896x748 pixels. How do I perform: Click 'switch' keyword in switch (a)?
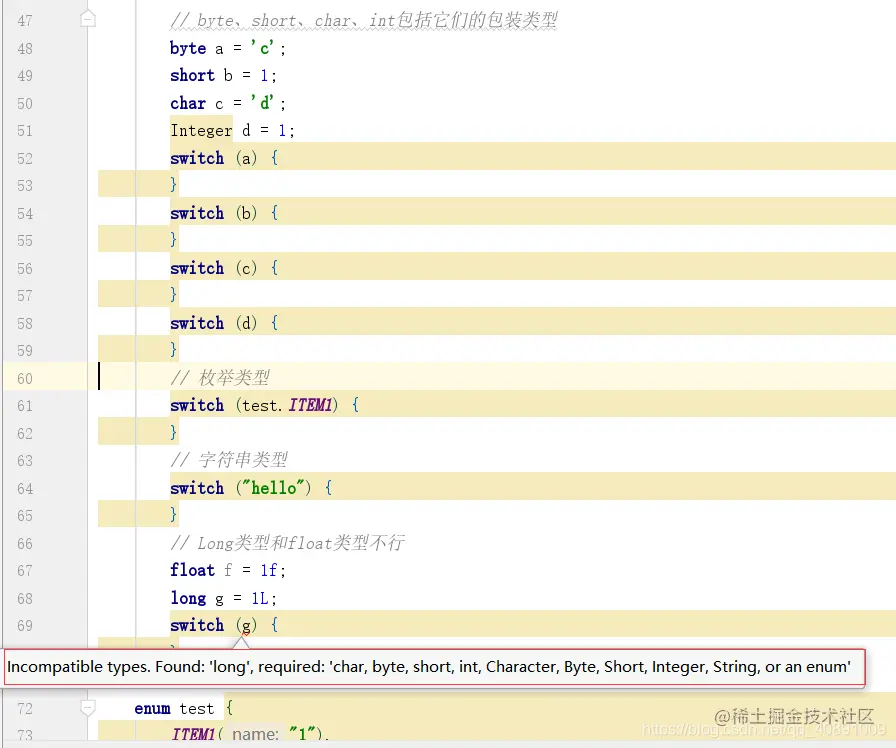[x=197, y=158]
